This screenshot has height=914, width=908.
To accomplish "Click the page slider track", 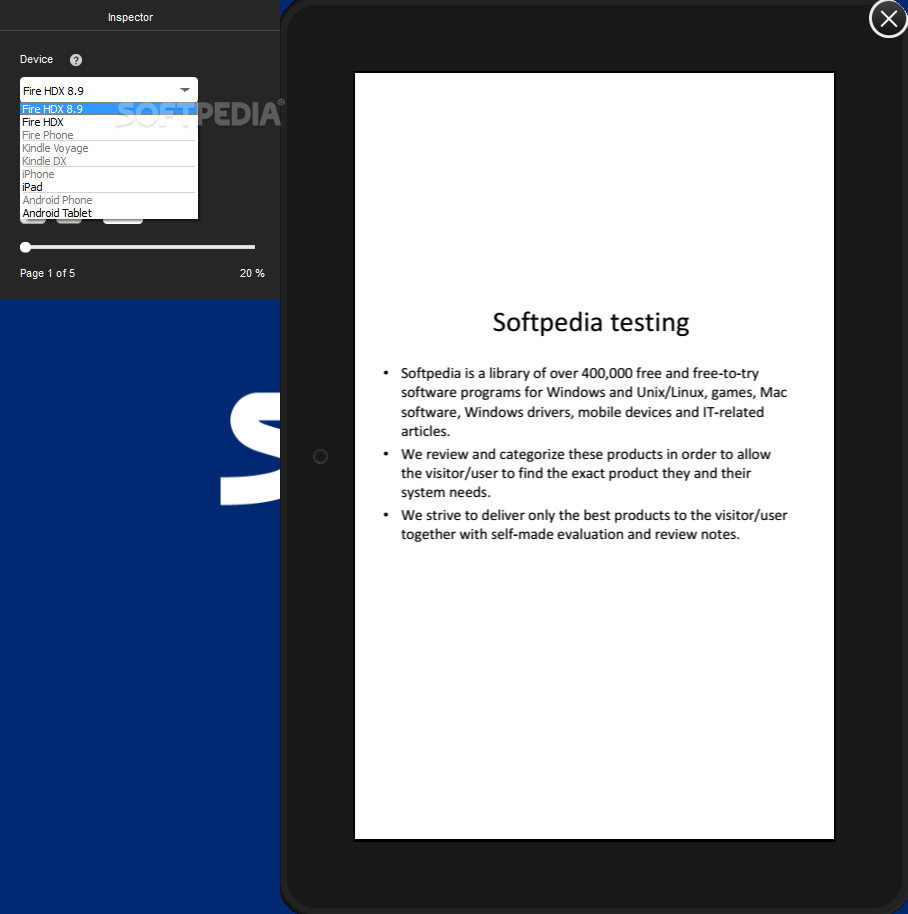I will (x=140, y=247).
